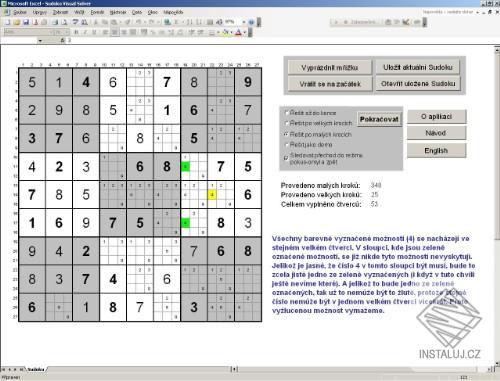This screenshot has width=500, height=381.
Task: Click the Uložit aktuální Sudoku button
Action: tap(418, 67)
